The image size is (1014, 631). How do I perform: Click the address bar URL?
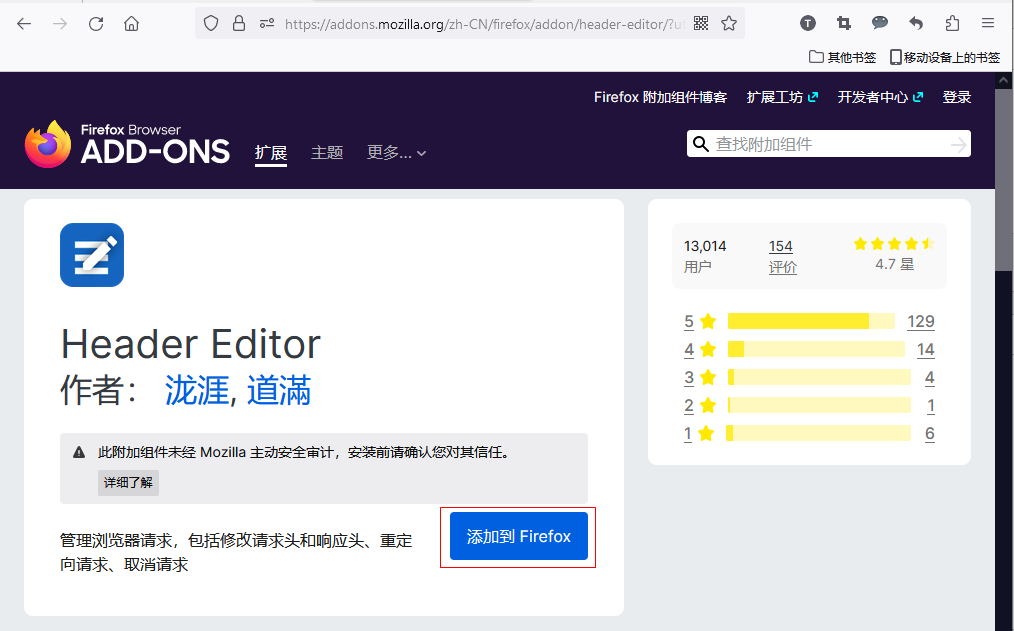pos(485,24)
